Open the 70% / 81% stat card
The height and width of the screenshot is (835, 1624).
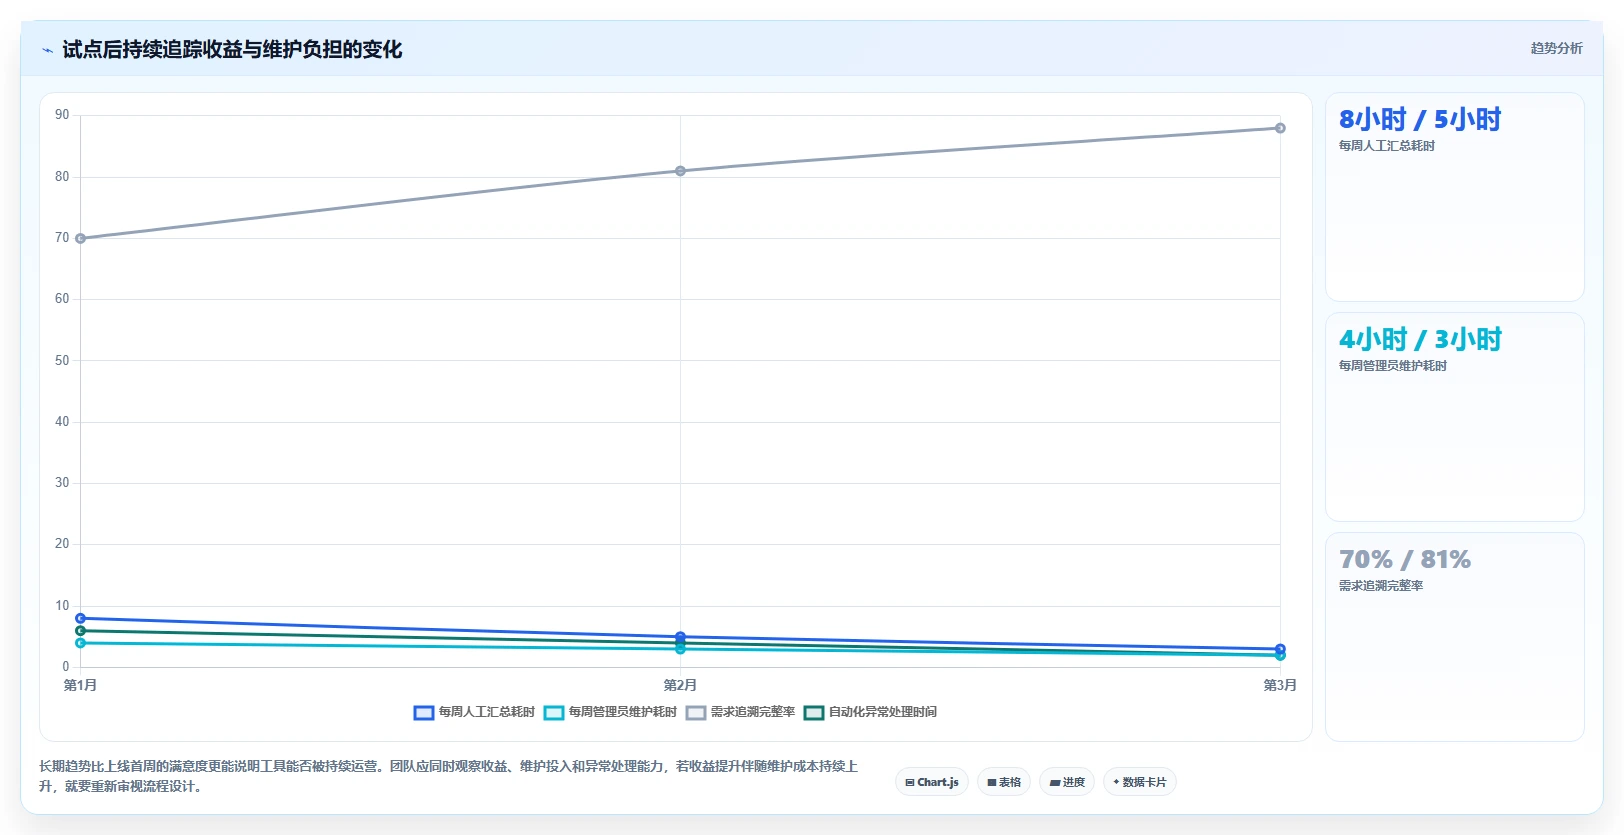point(1455,637)
